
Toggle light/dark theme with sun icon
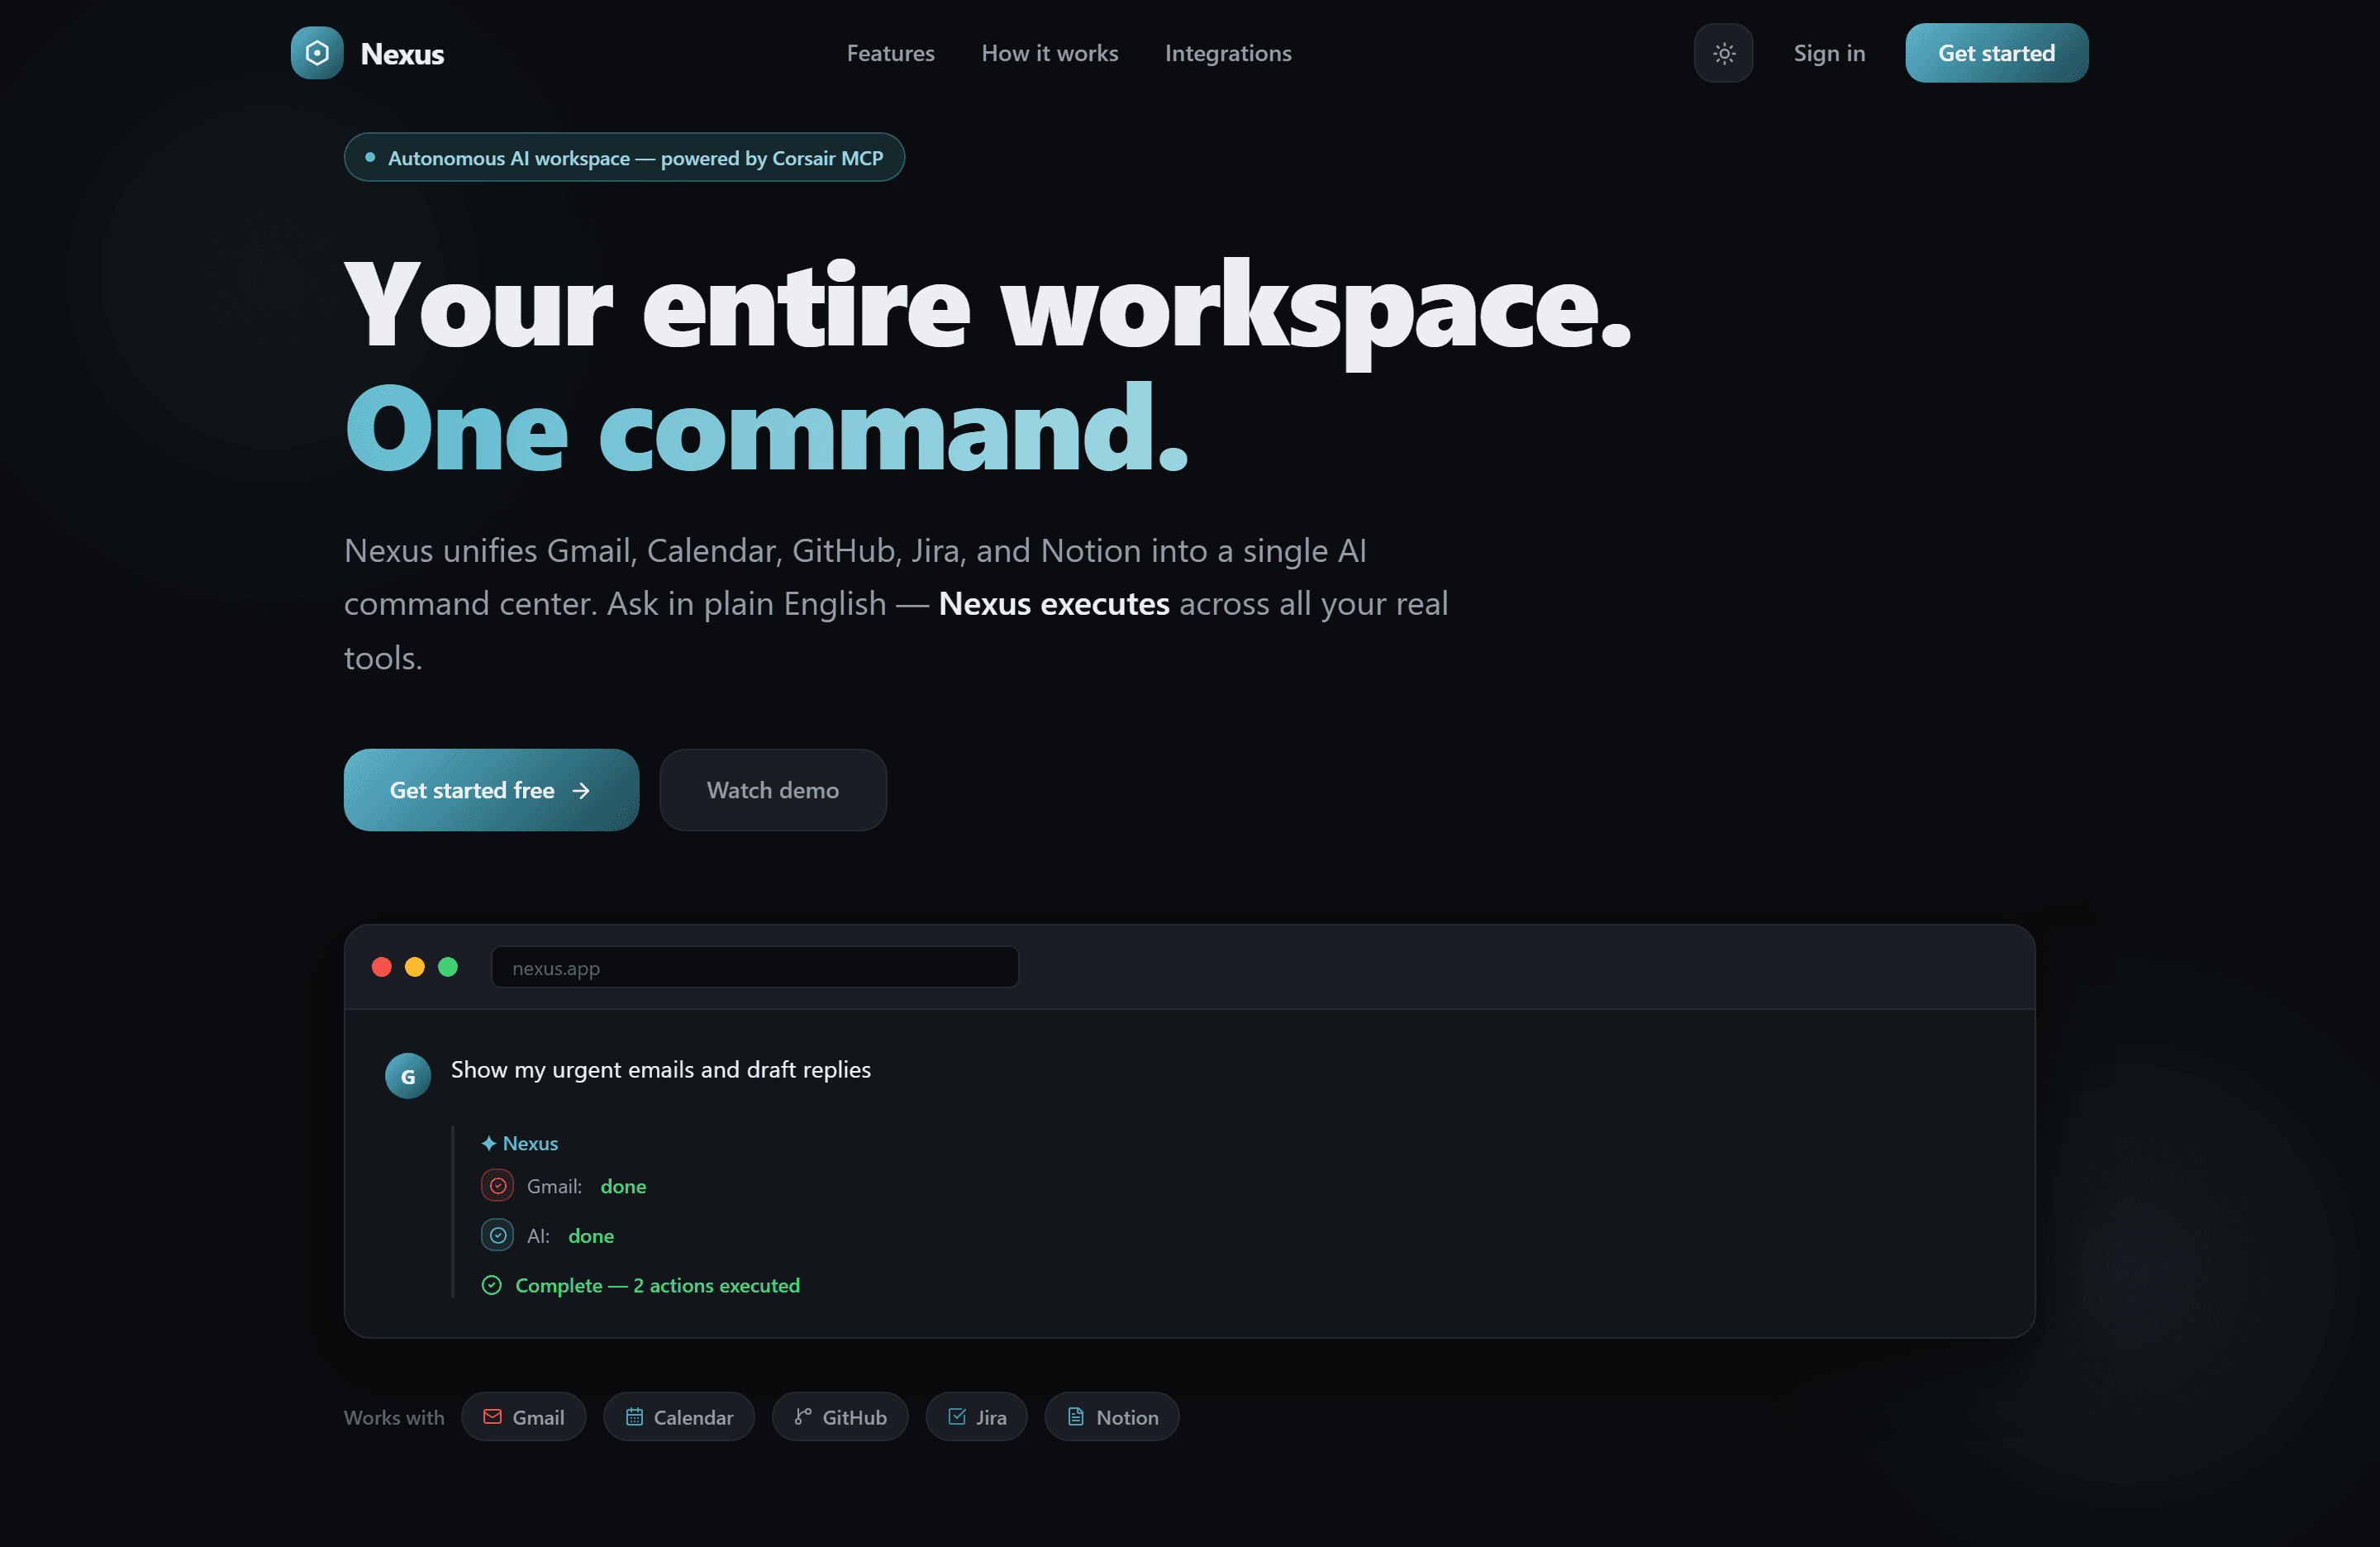point(1723,53)
